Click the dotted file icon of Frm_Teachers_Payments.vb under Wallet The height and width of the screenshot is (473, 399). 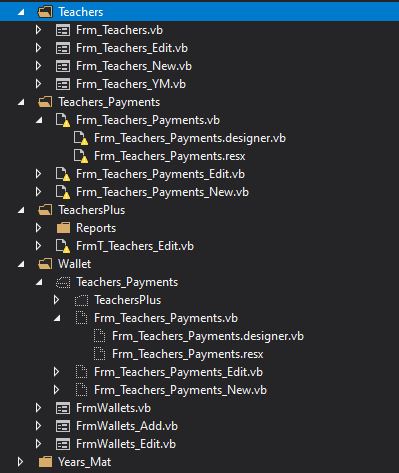[x=81, y=318]
